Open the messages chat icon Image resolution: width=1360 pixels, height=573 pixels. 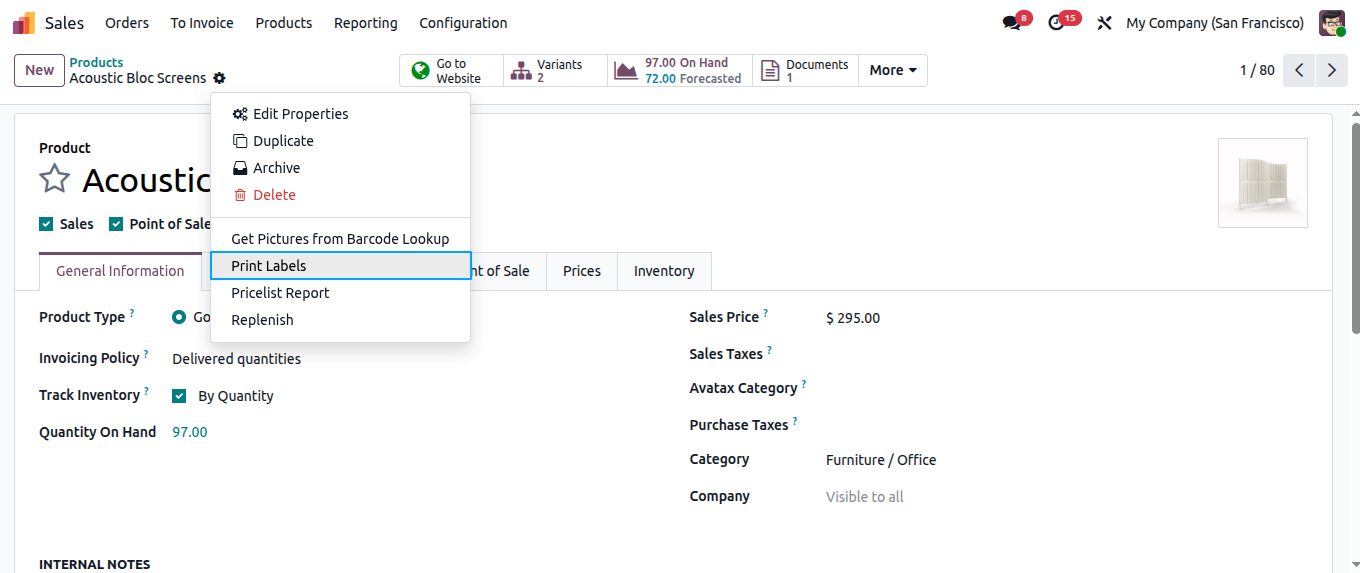(1011, 23)
